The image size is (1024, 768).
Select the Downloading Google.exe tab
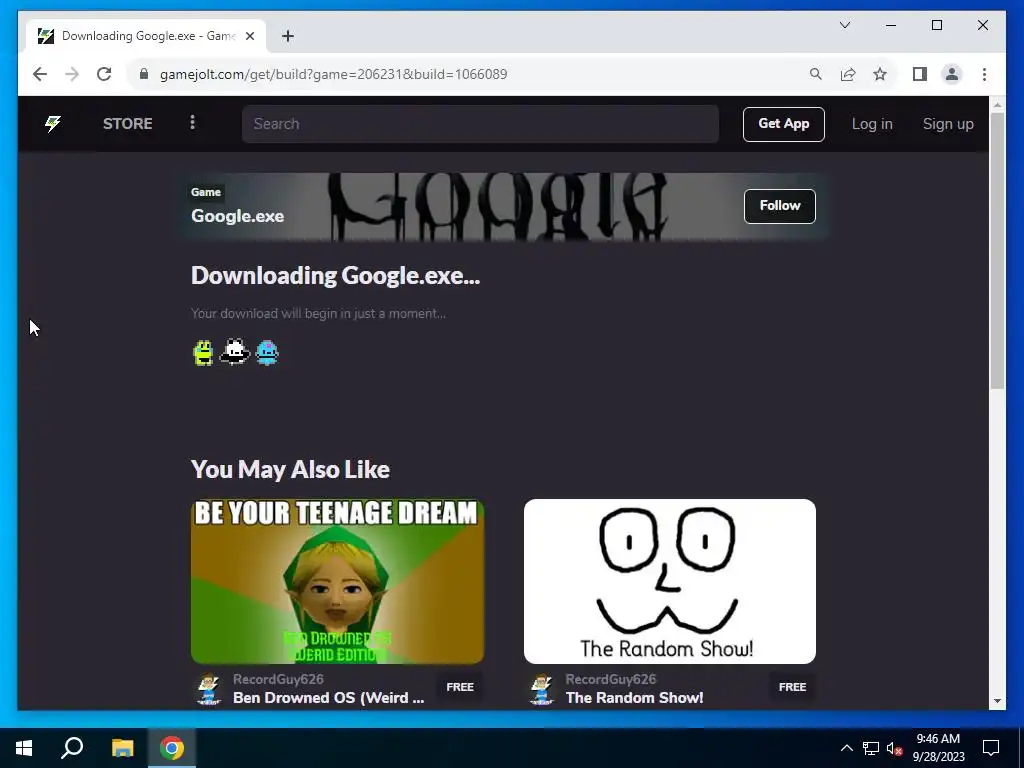tap(147, 36)
